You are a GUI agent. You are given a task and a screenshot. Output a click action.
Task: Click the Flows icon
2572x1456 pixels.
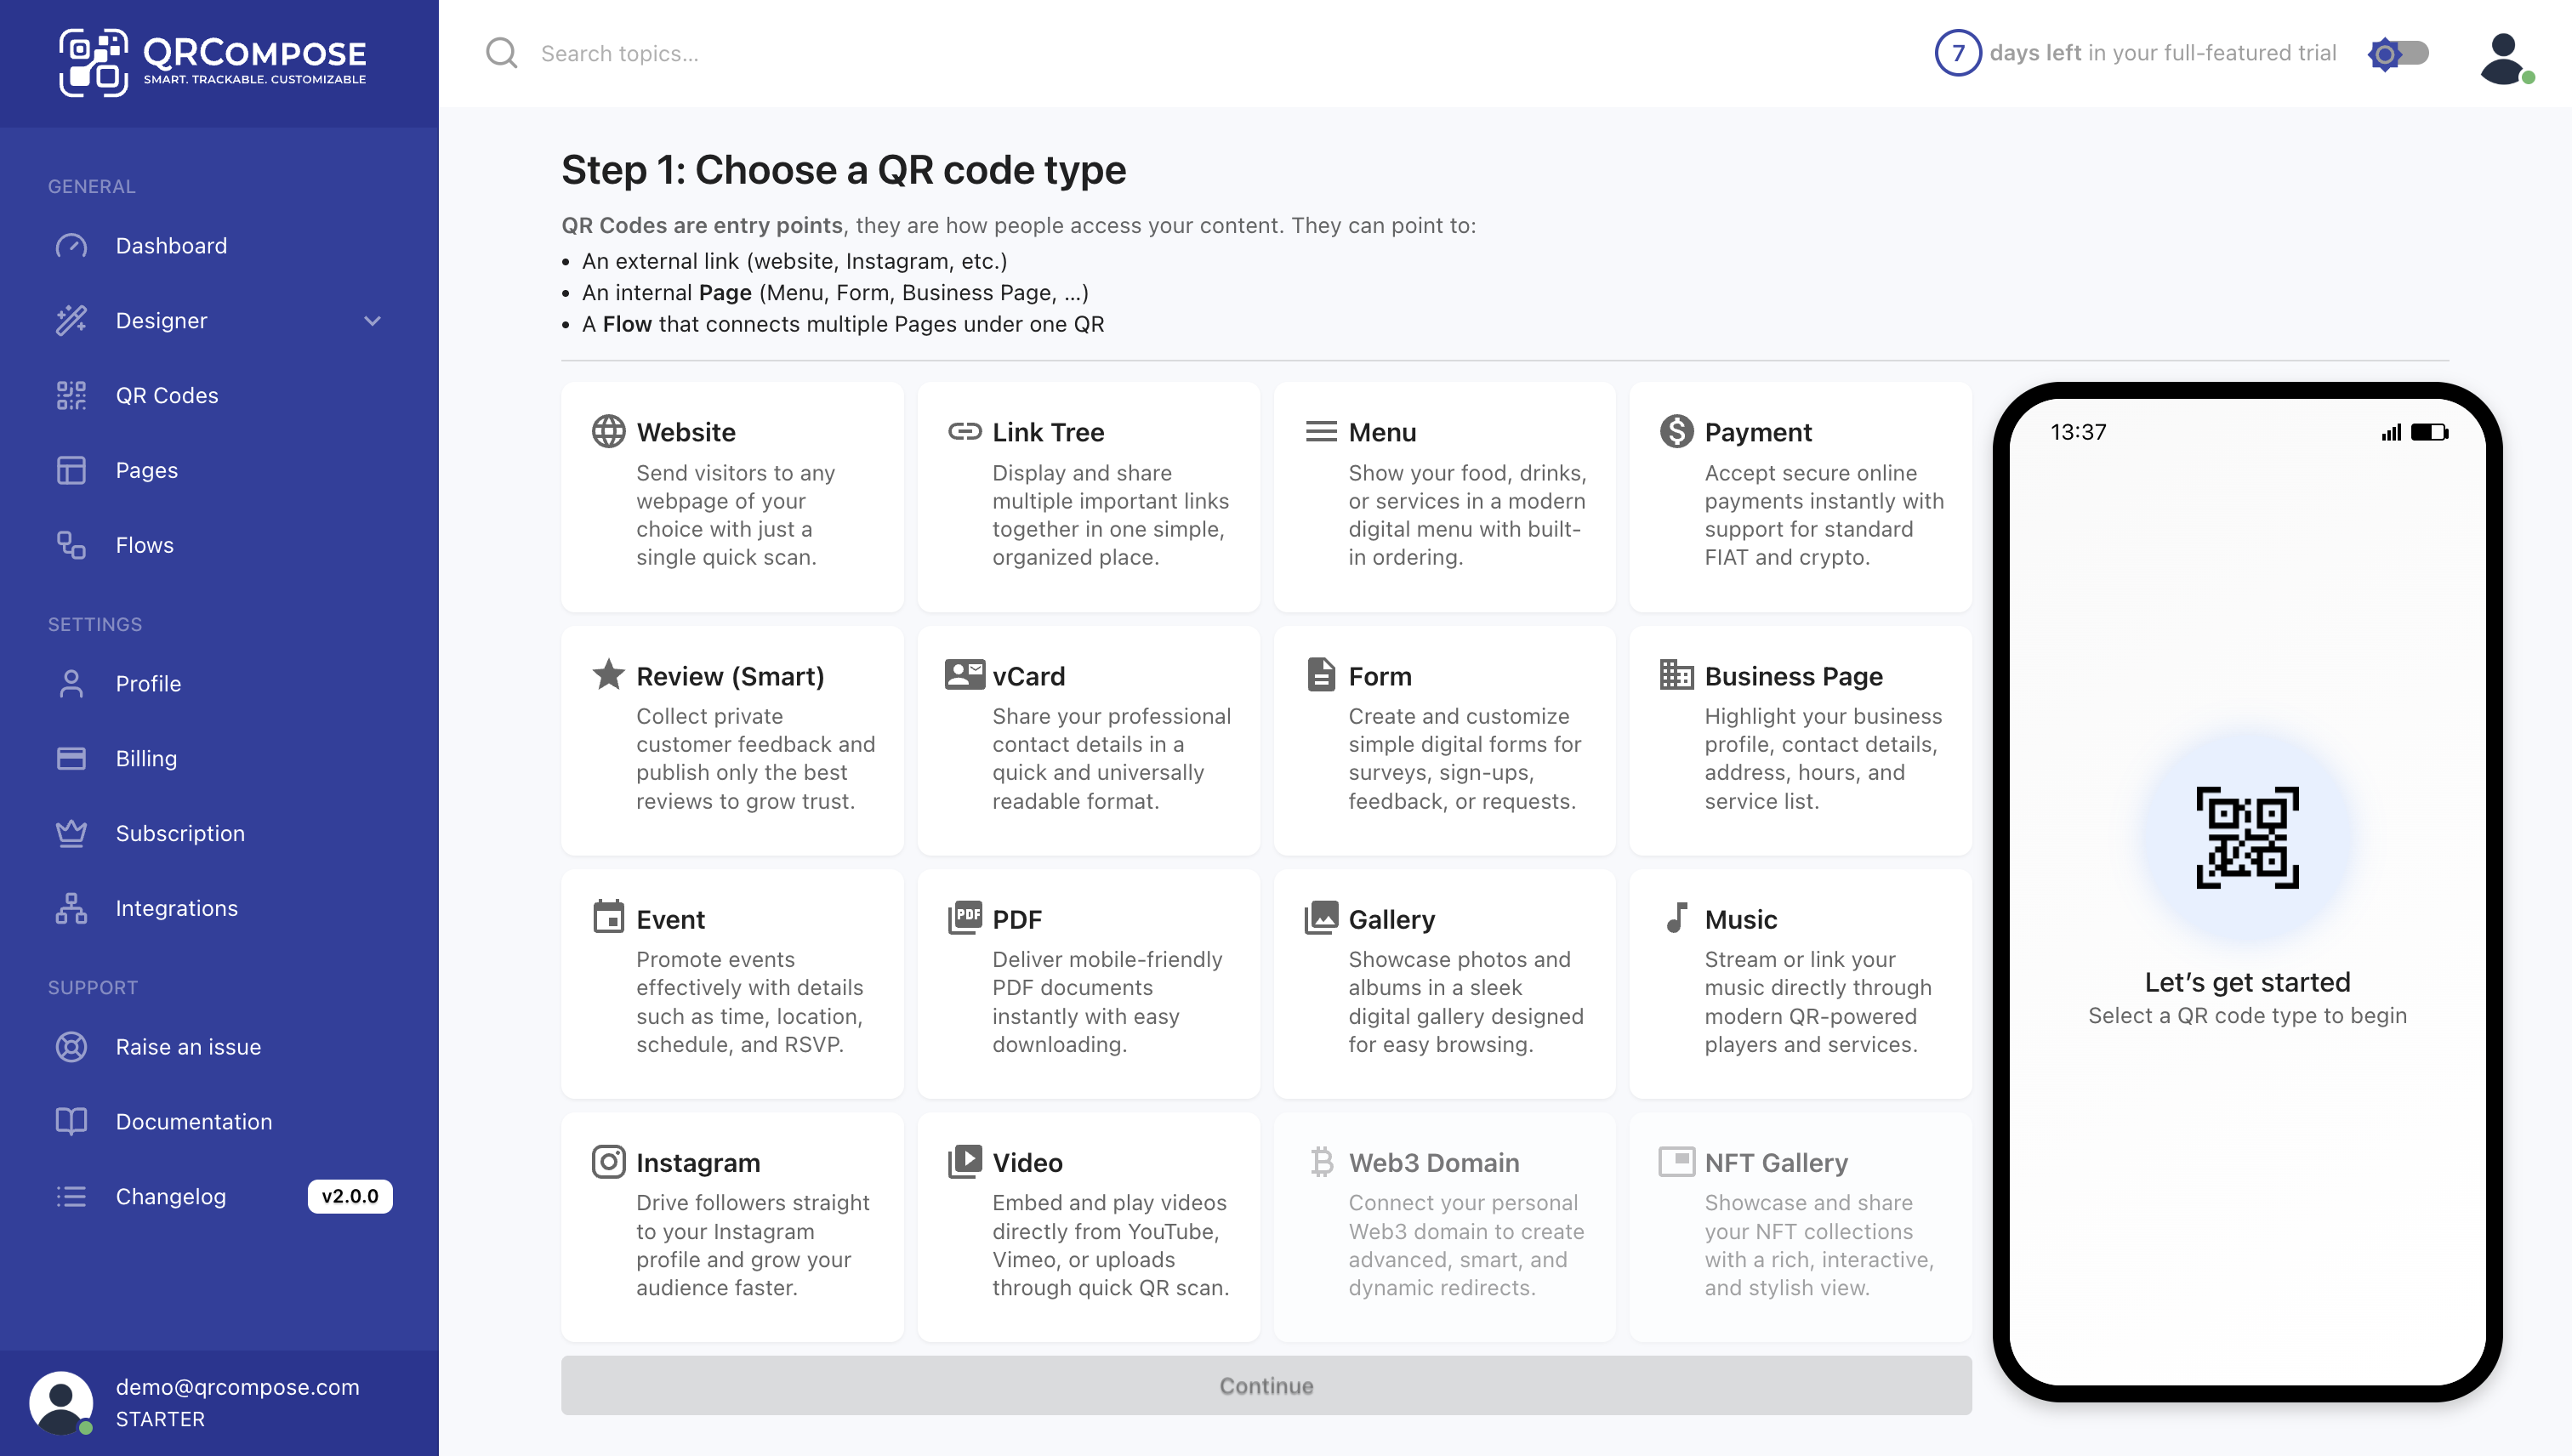point(71,545)
